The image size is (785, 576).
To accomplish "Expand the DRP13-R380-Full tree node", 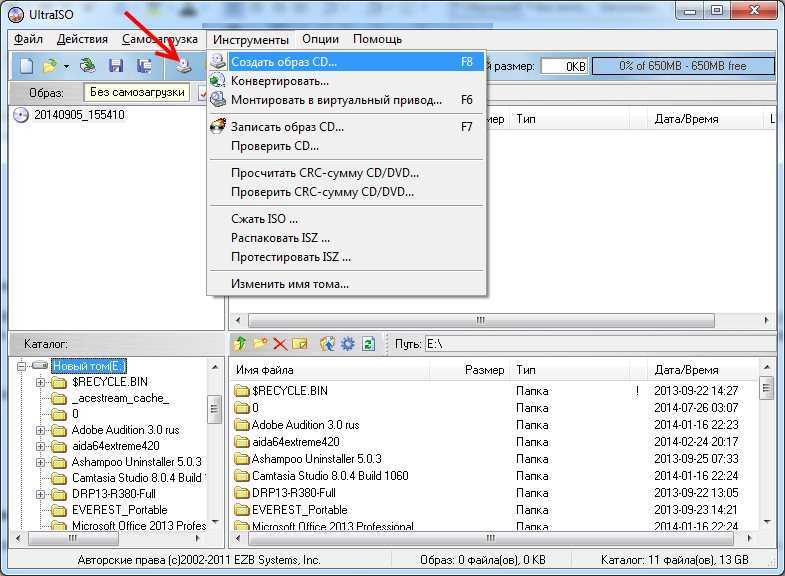I will [41, 494].
